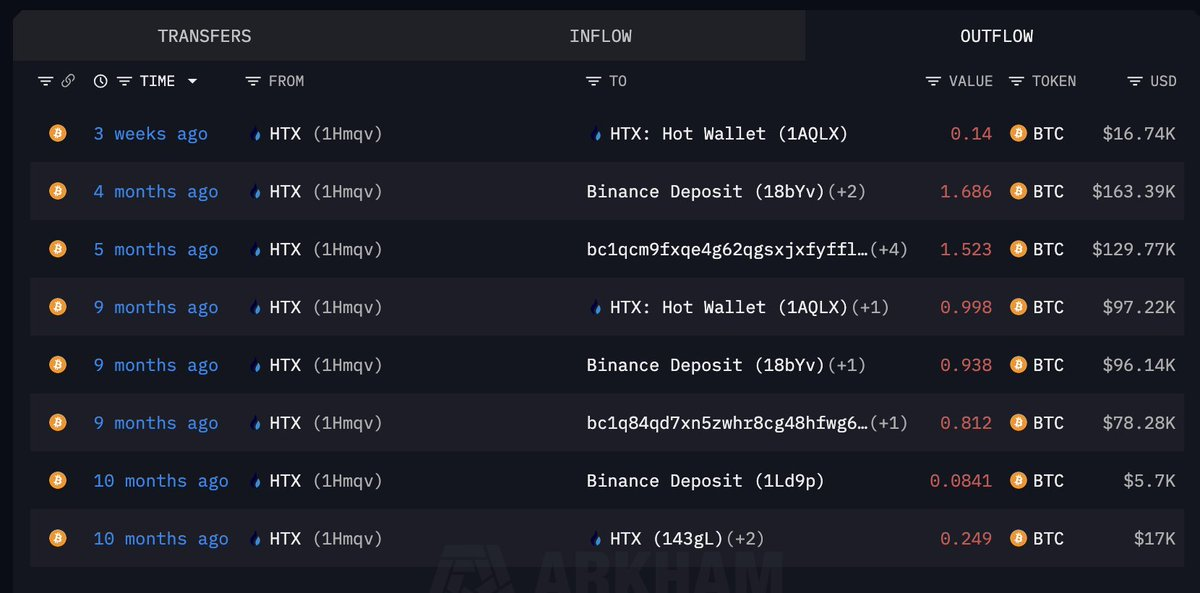Open HTX: Hot Wallet (1AQLX) in the 0.14 BTC row
This screenshot has width=1200, height=593.
pyautogui.click(x=728, y=133)
